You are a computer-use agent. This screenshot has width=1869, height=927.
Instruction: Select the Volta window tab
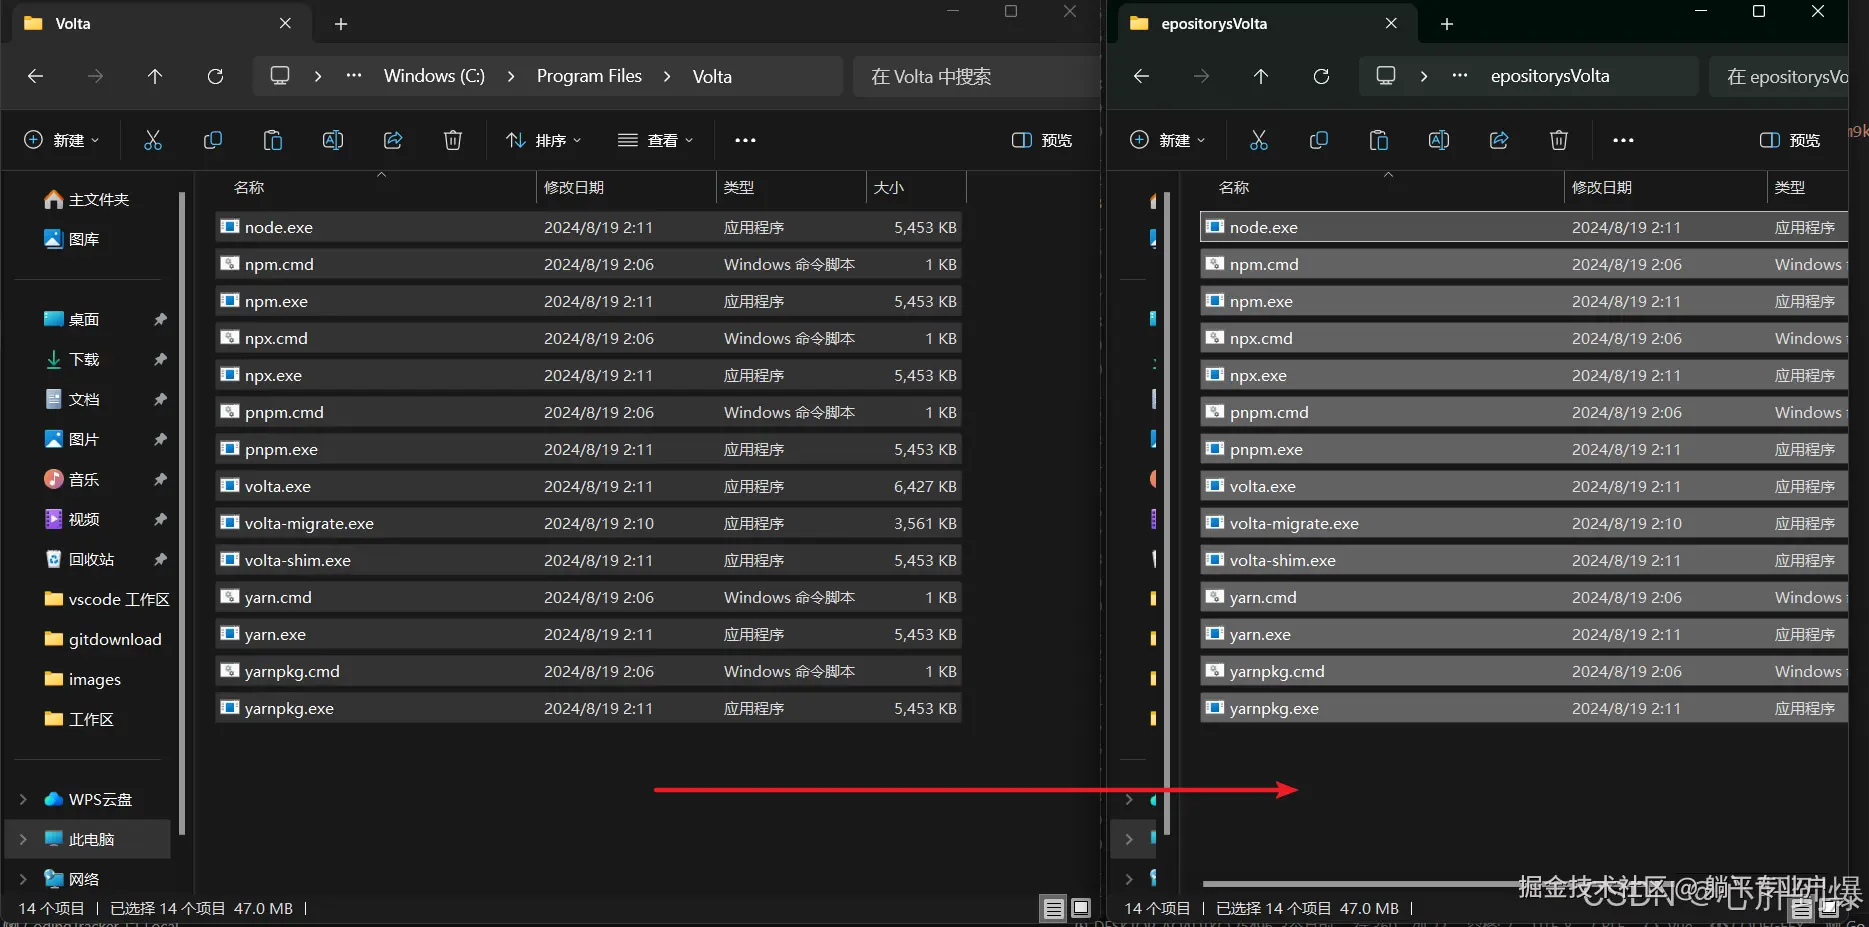pyautogui.click(x=160, y=23)
